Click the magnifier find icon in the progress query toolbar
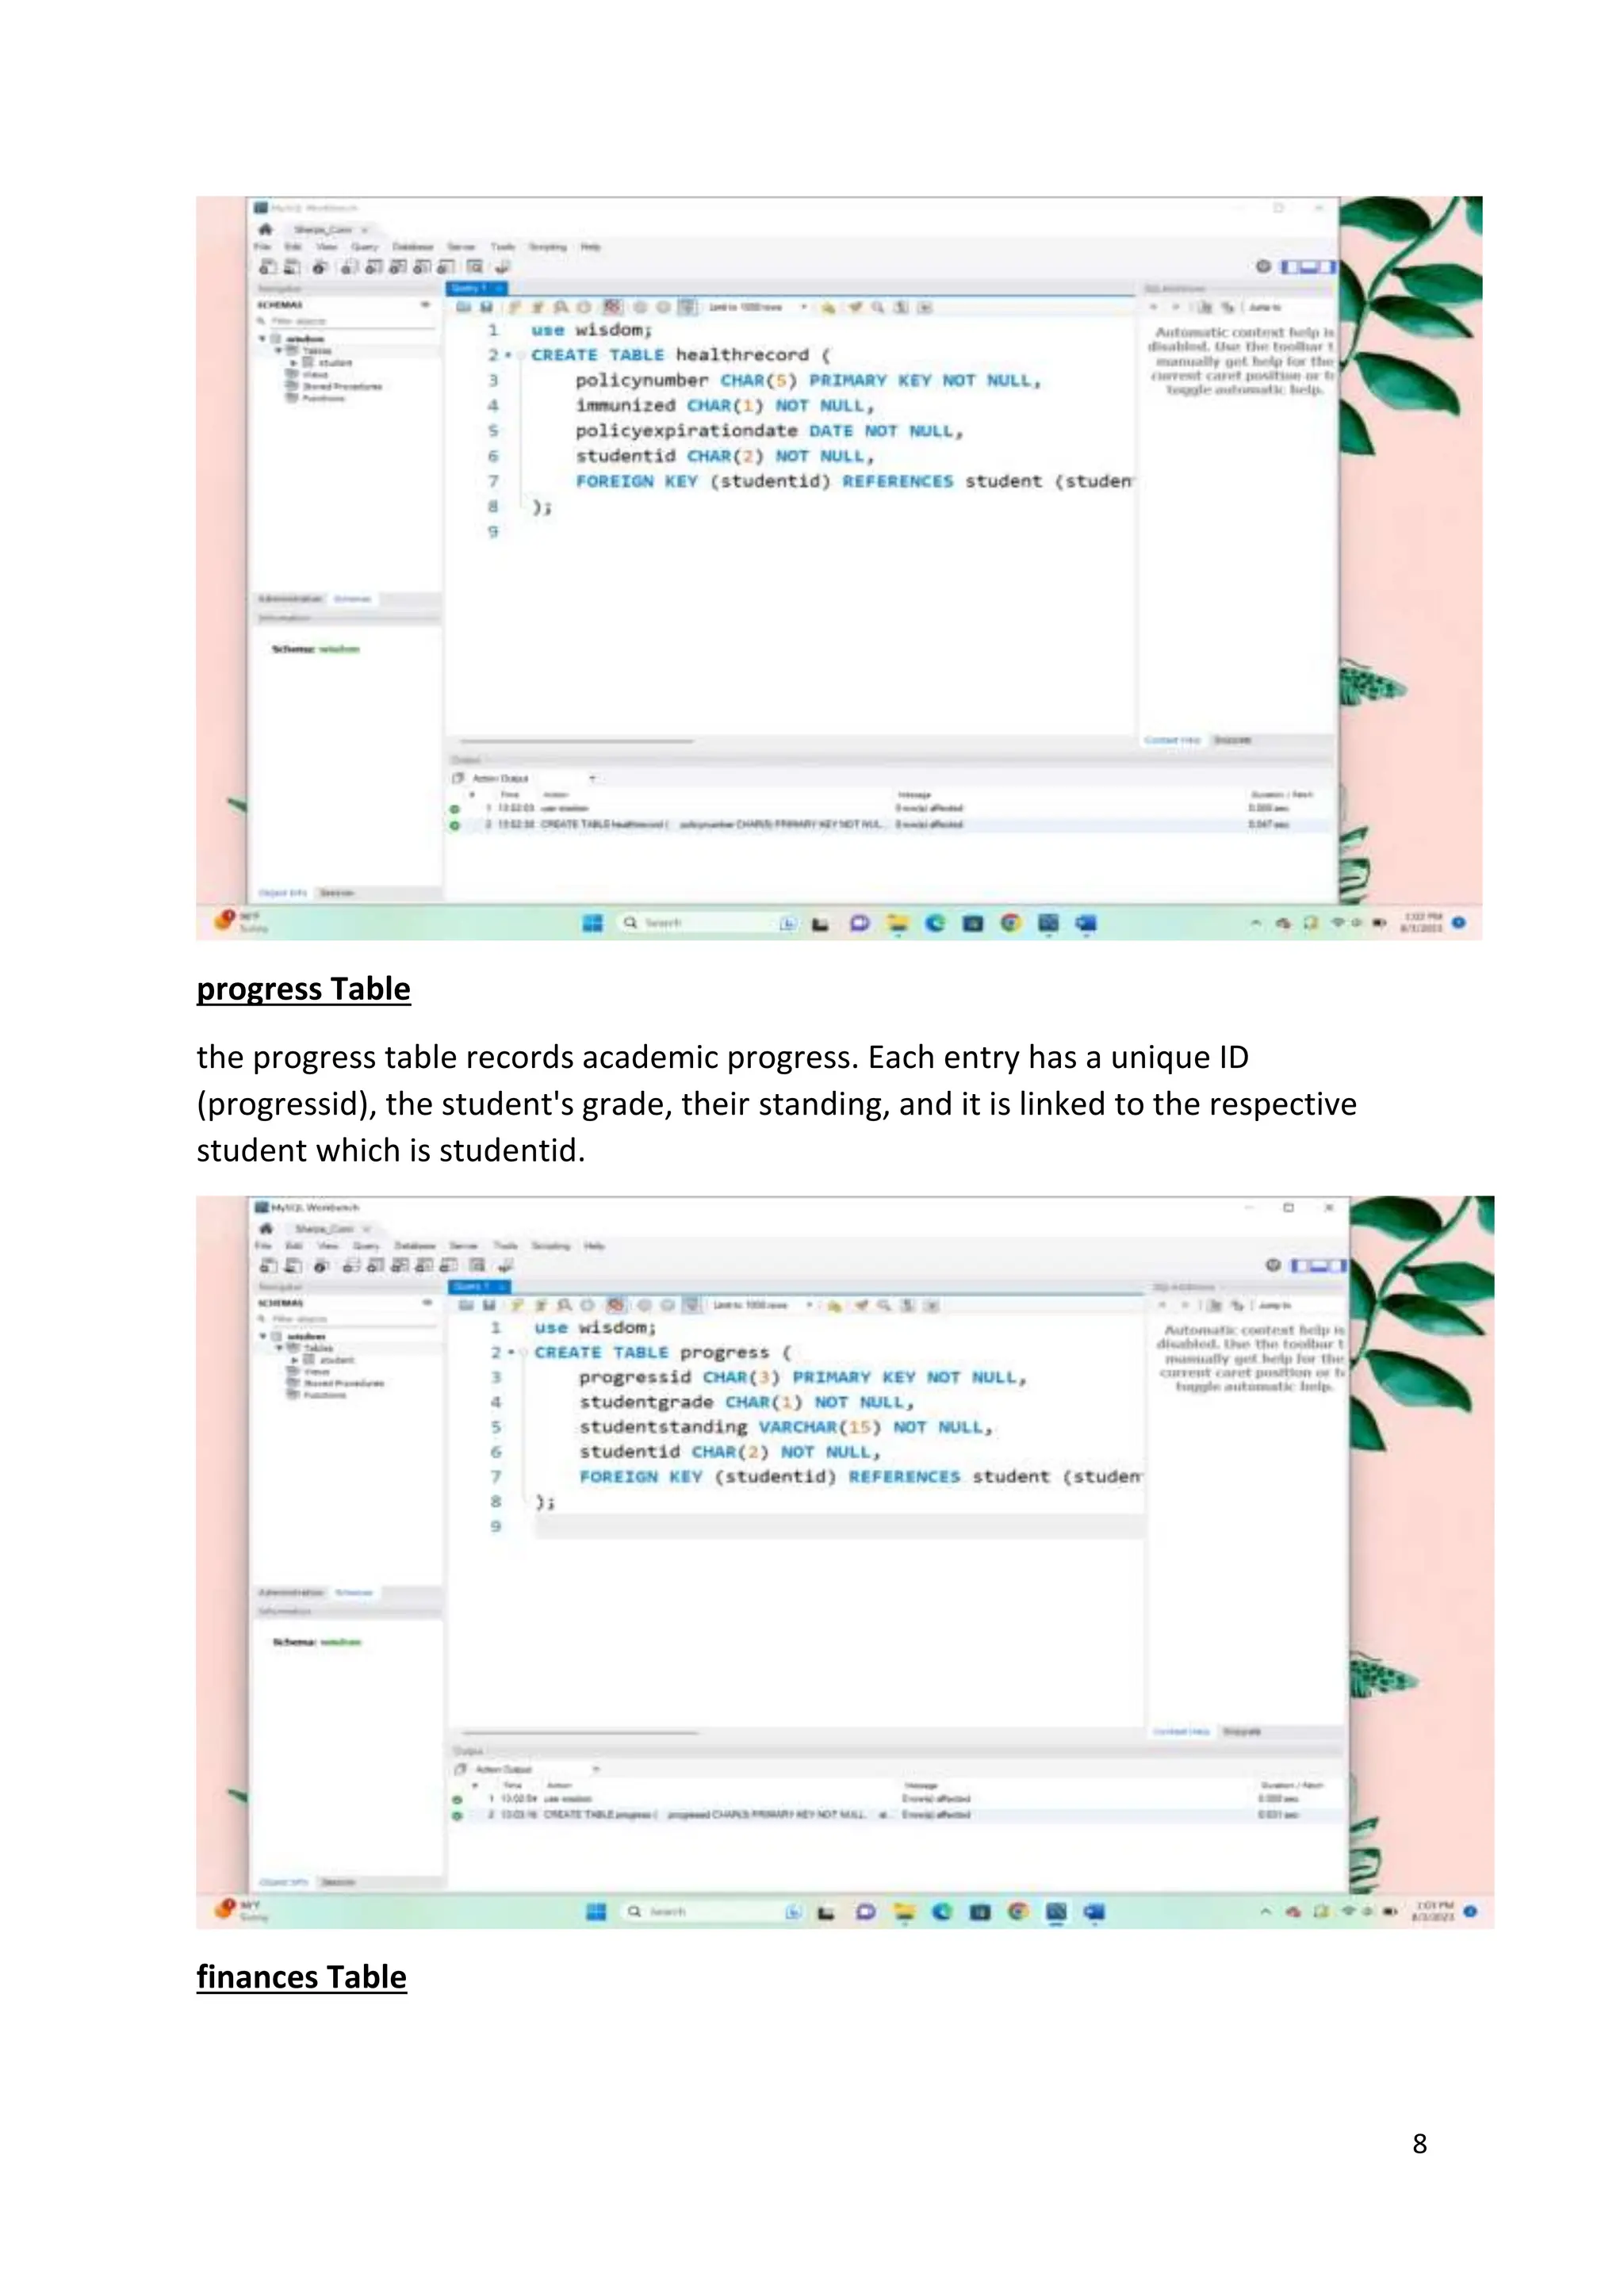Viewport: 1624px width, 2296px height. [884, 1305]
